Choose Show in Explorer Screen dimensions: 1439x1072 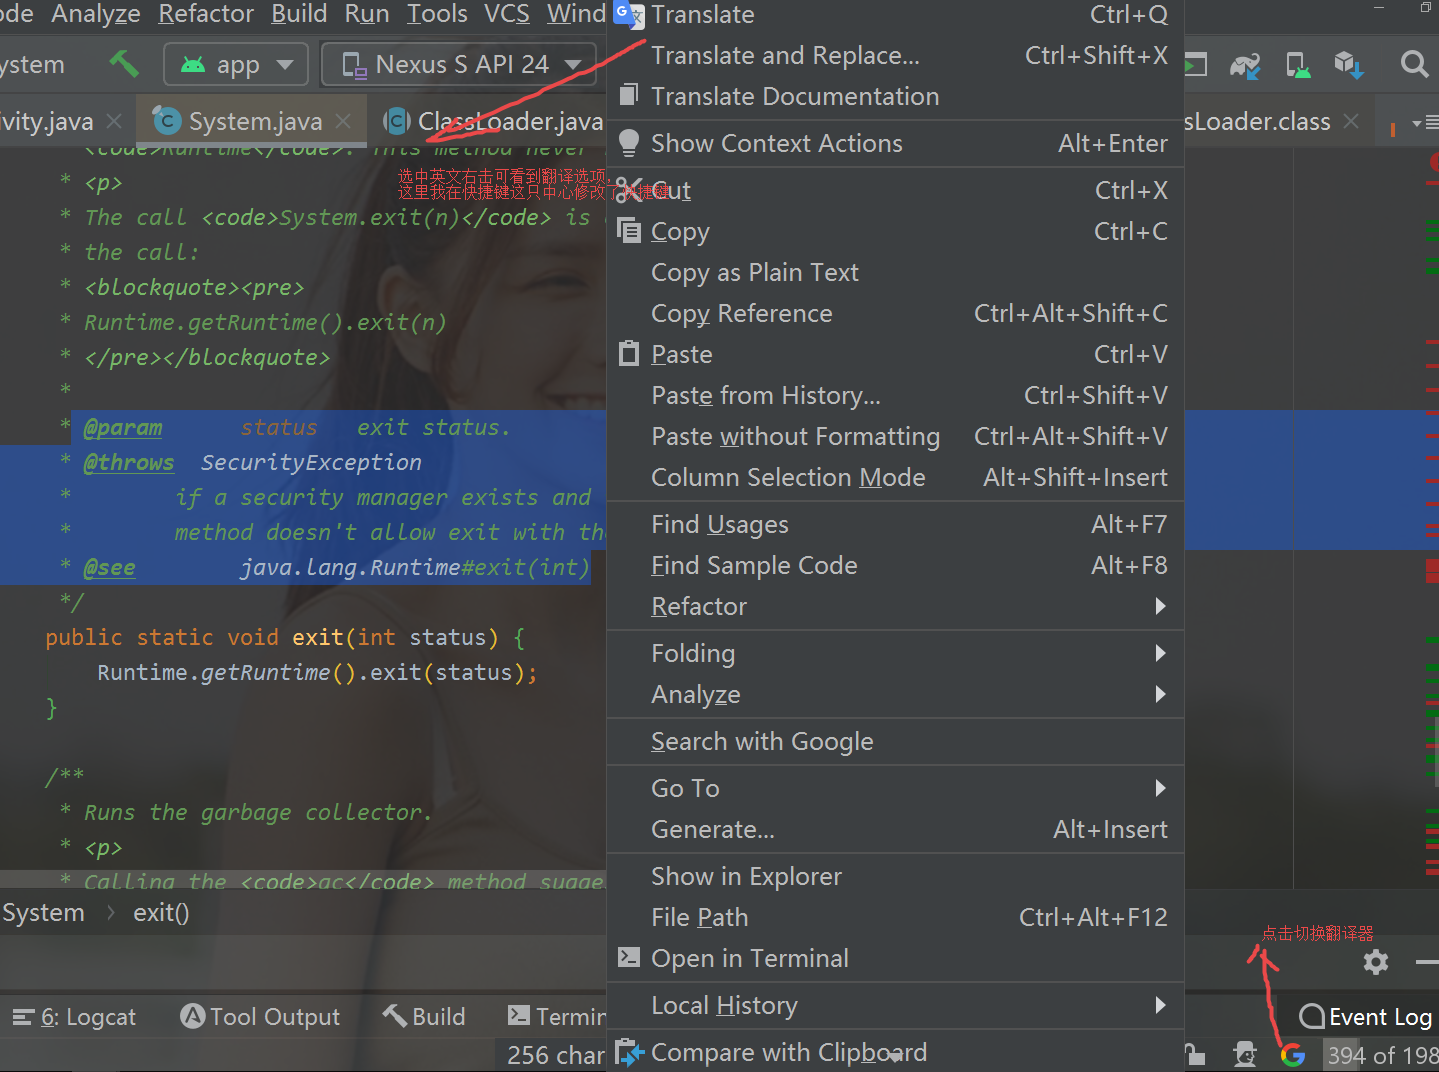click(x=895, y=876)
